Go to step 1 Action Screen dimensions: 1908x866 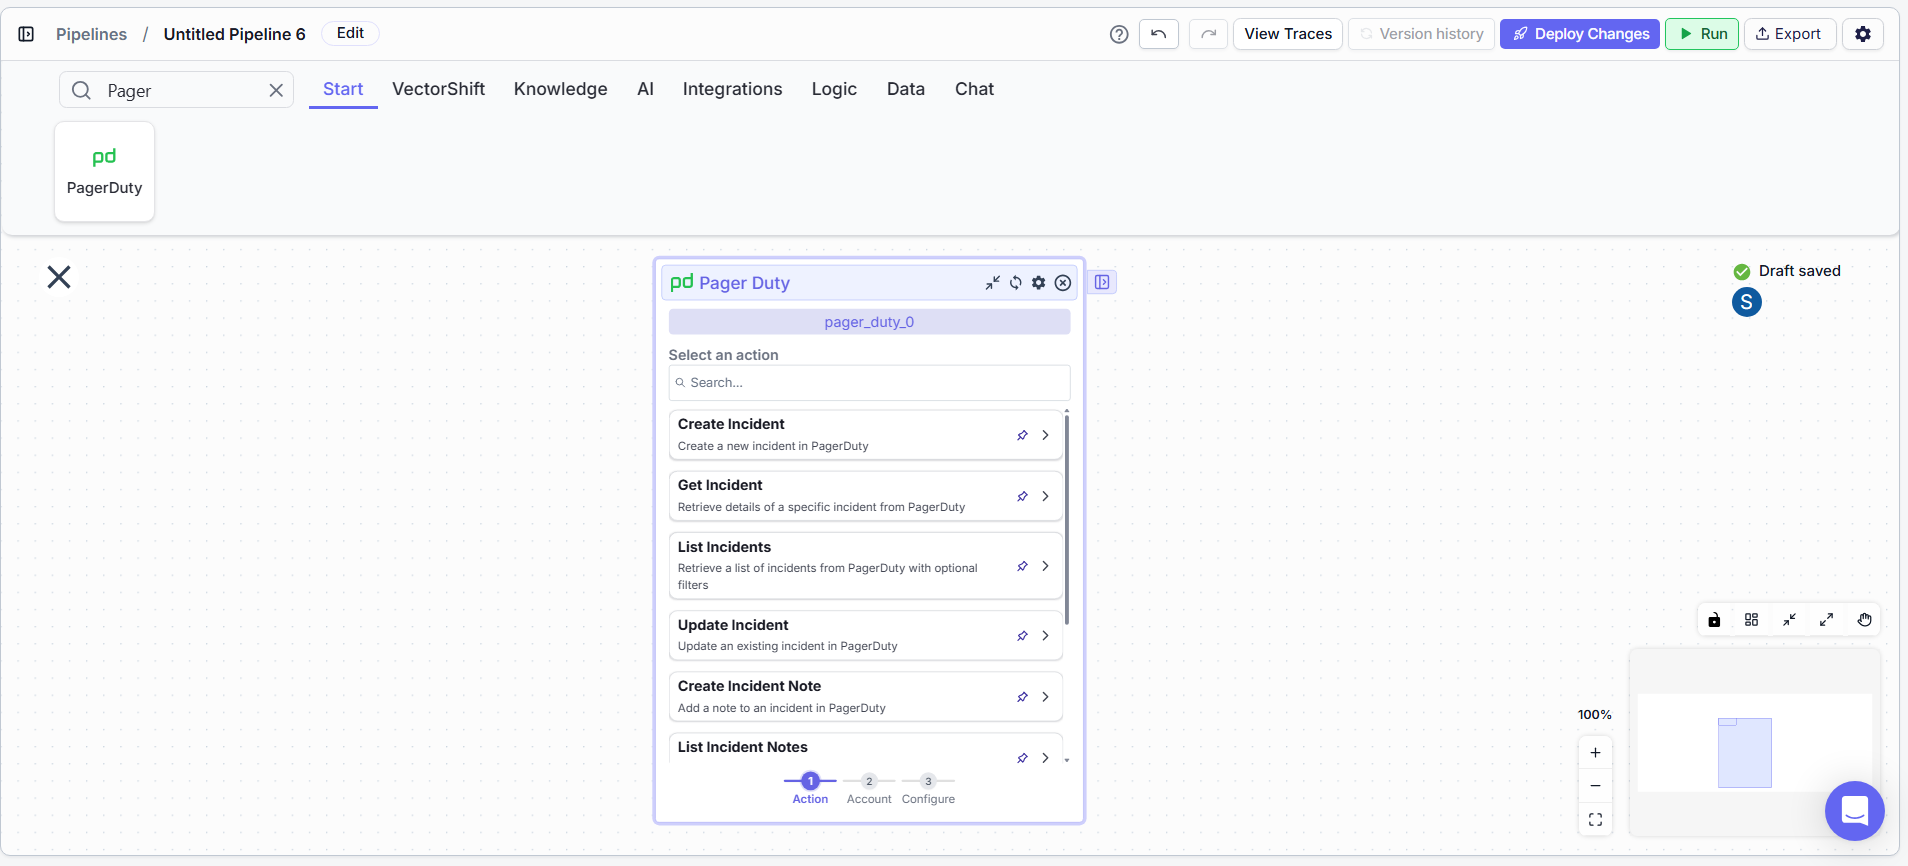tap(810, 789)
